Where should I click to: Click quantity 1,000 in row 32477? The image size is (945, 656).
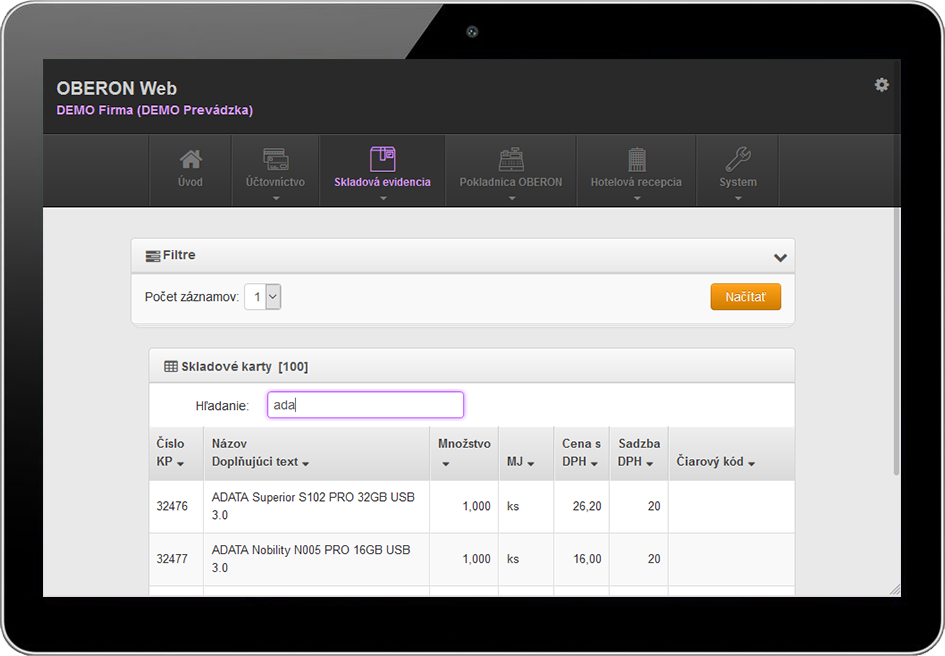476,559
